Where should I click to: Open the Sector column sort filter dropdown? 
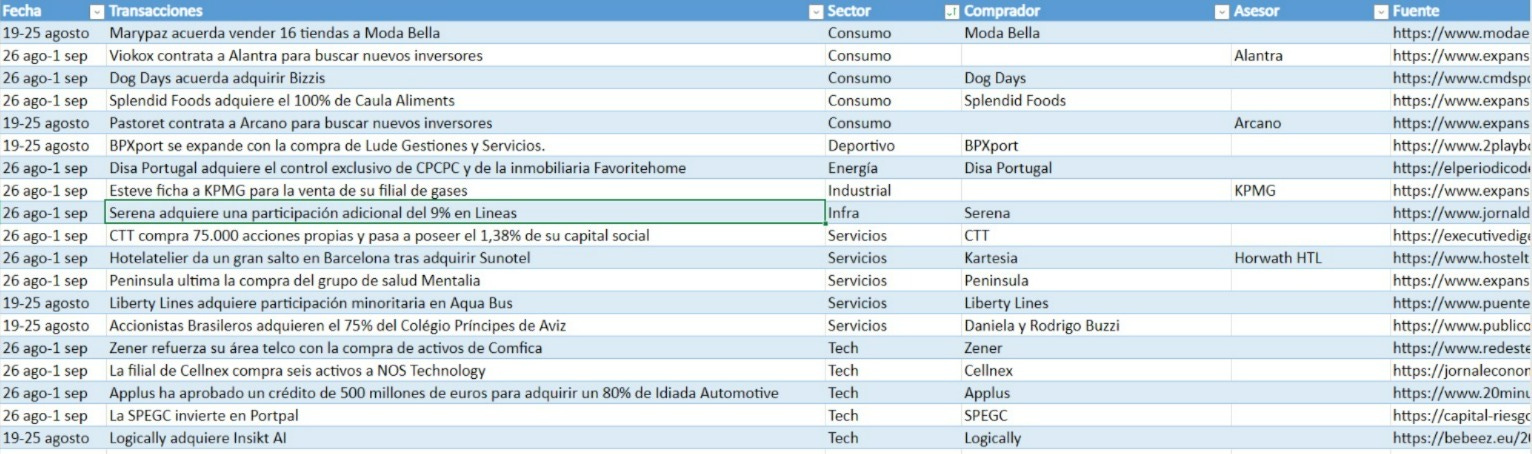[x=951, y=11]
